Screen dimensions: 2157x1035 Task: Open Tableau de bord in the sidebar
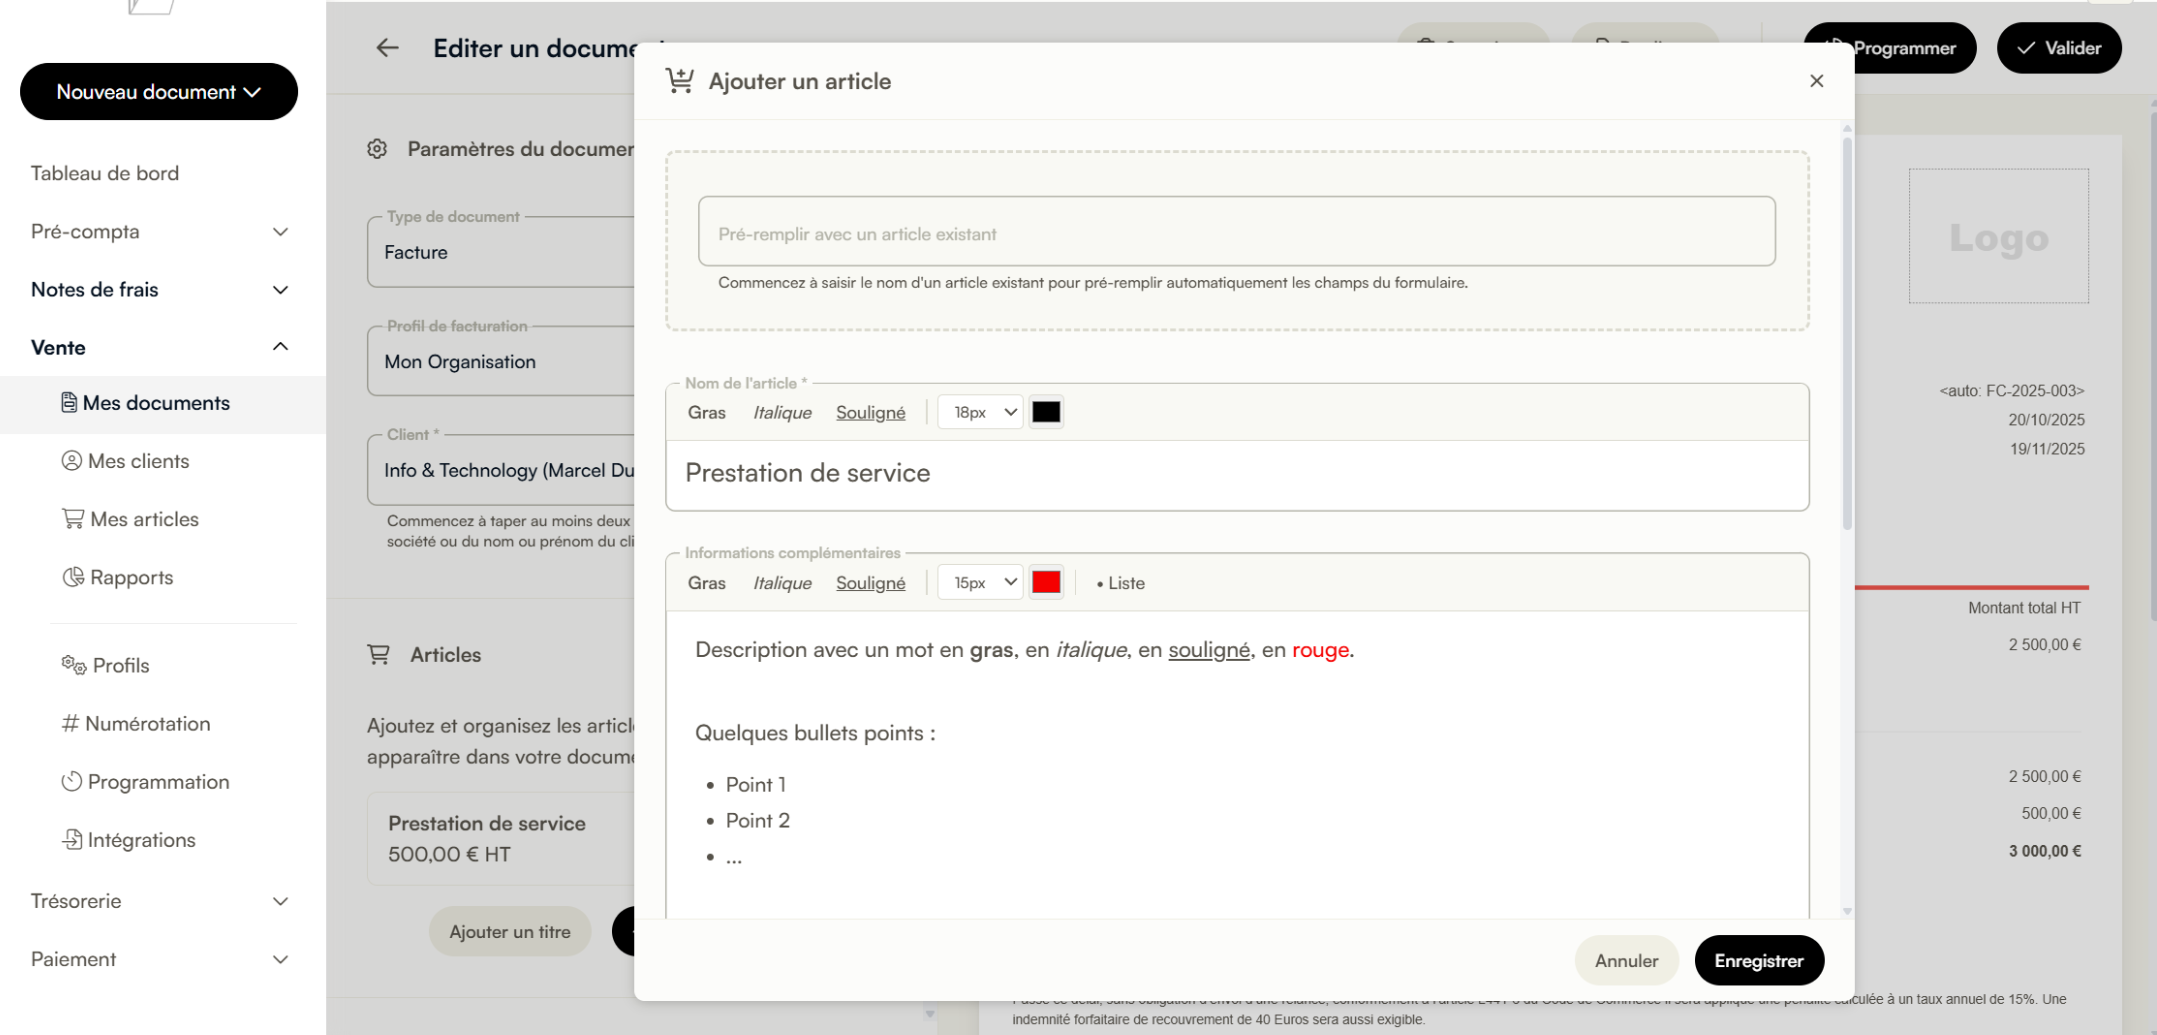[x=105, y=173]
